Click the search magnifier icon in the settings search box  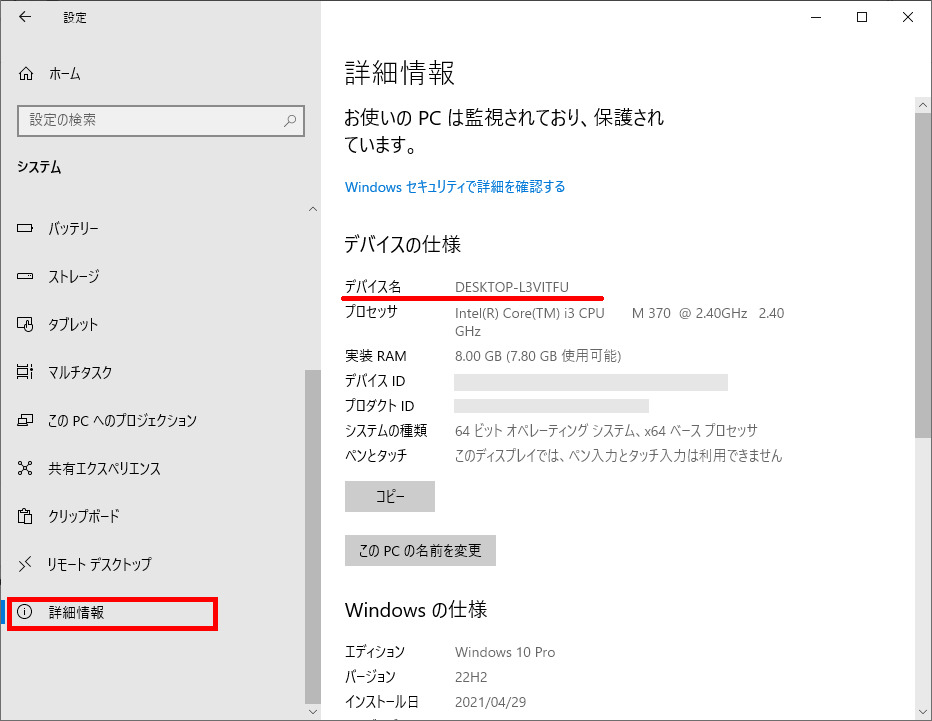click(290, 120)
